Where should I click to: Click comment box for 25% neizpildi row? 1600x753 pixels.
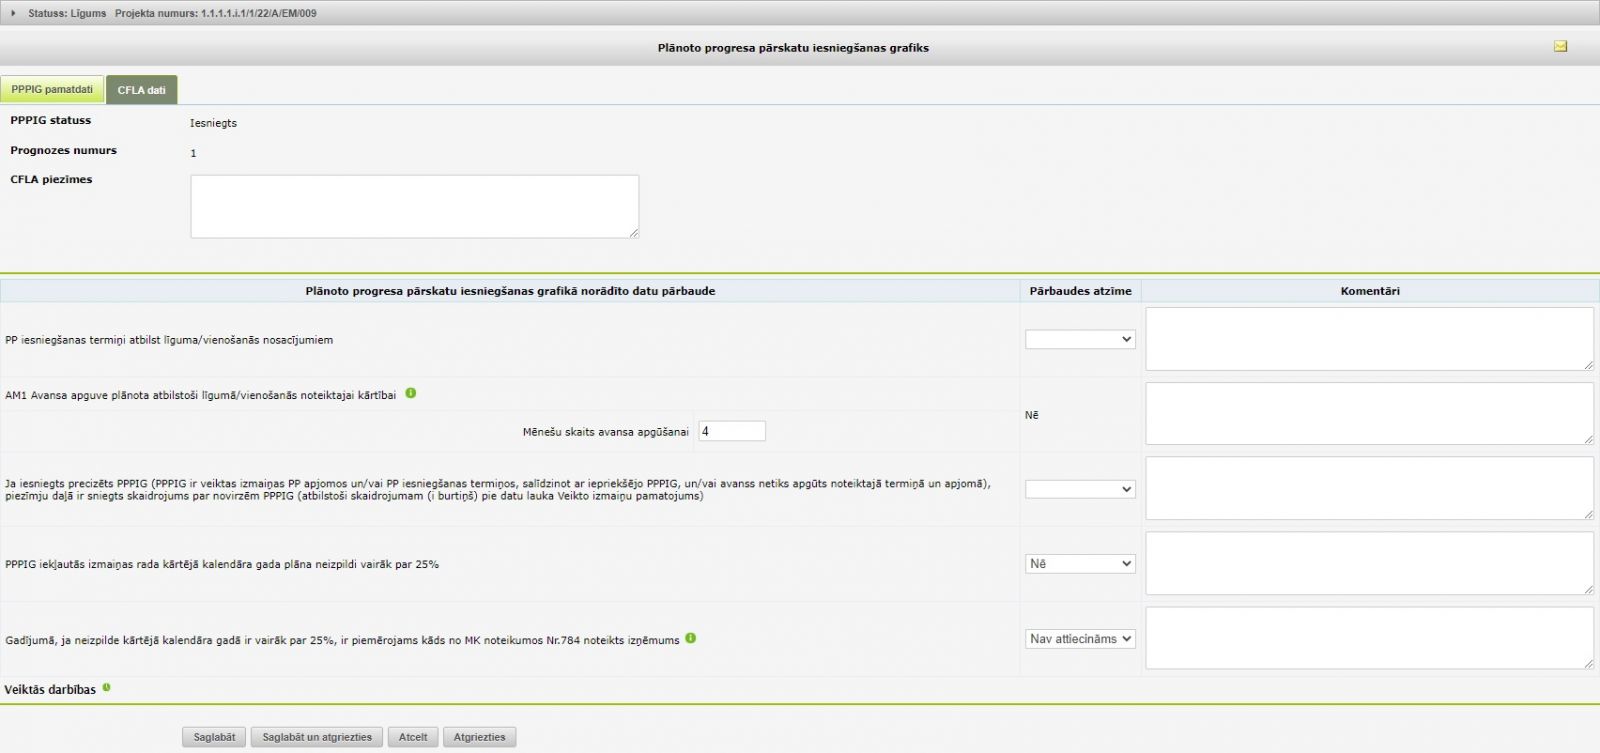coord(1369,563)
